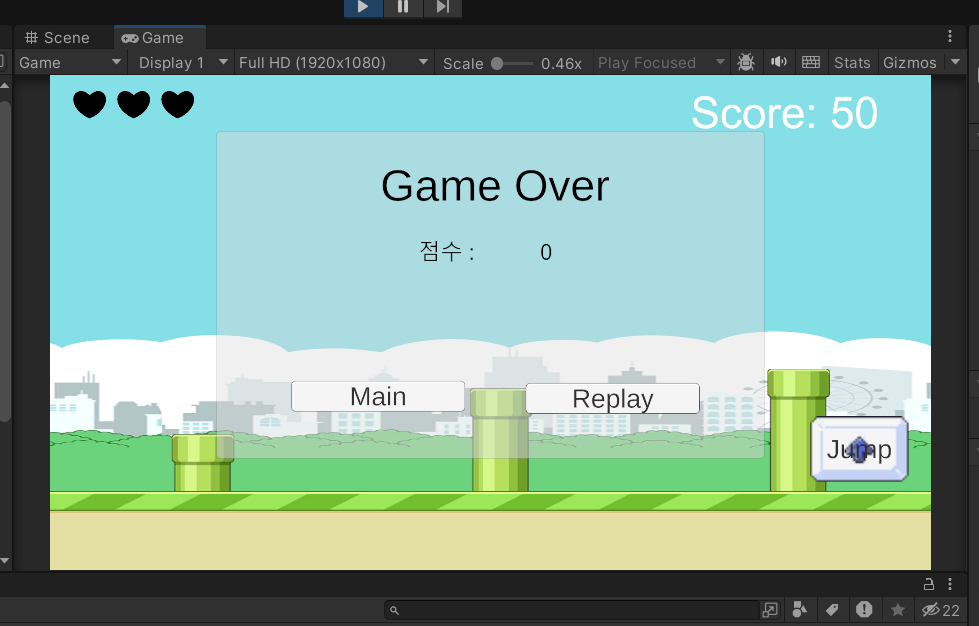Click the 점수 : label
979x626 pixels.
tap(446, 252)
